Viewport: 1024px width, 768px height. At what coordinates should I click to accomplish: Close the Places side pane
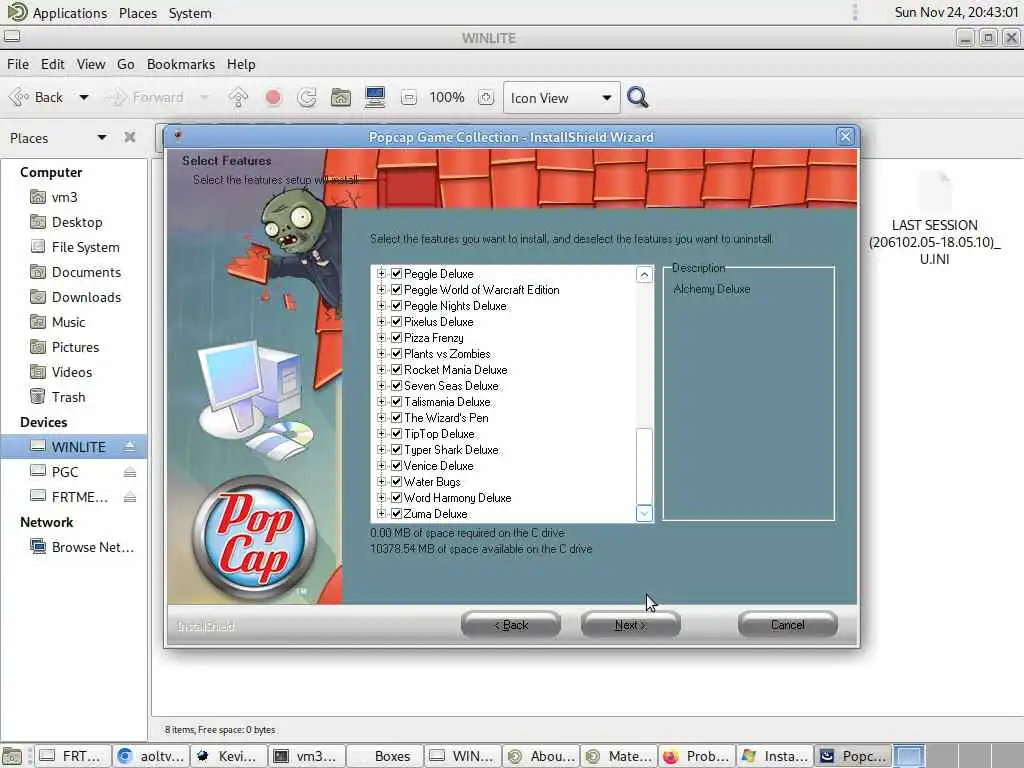[130, 137]
